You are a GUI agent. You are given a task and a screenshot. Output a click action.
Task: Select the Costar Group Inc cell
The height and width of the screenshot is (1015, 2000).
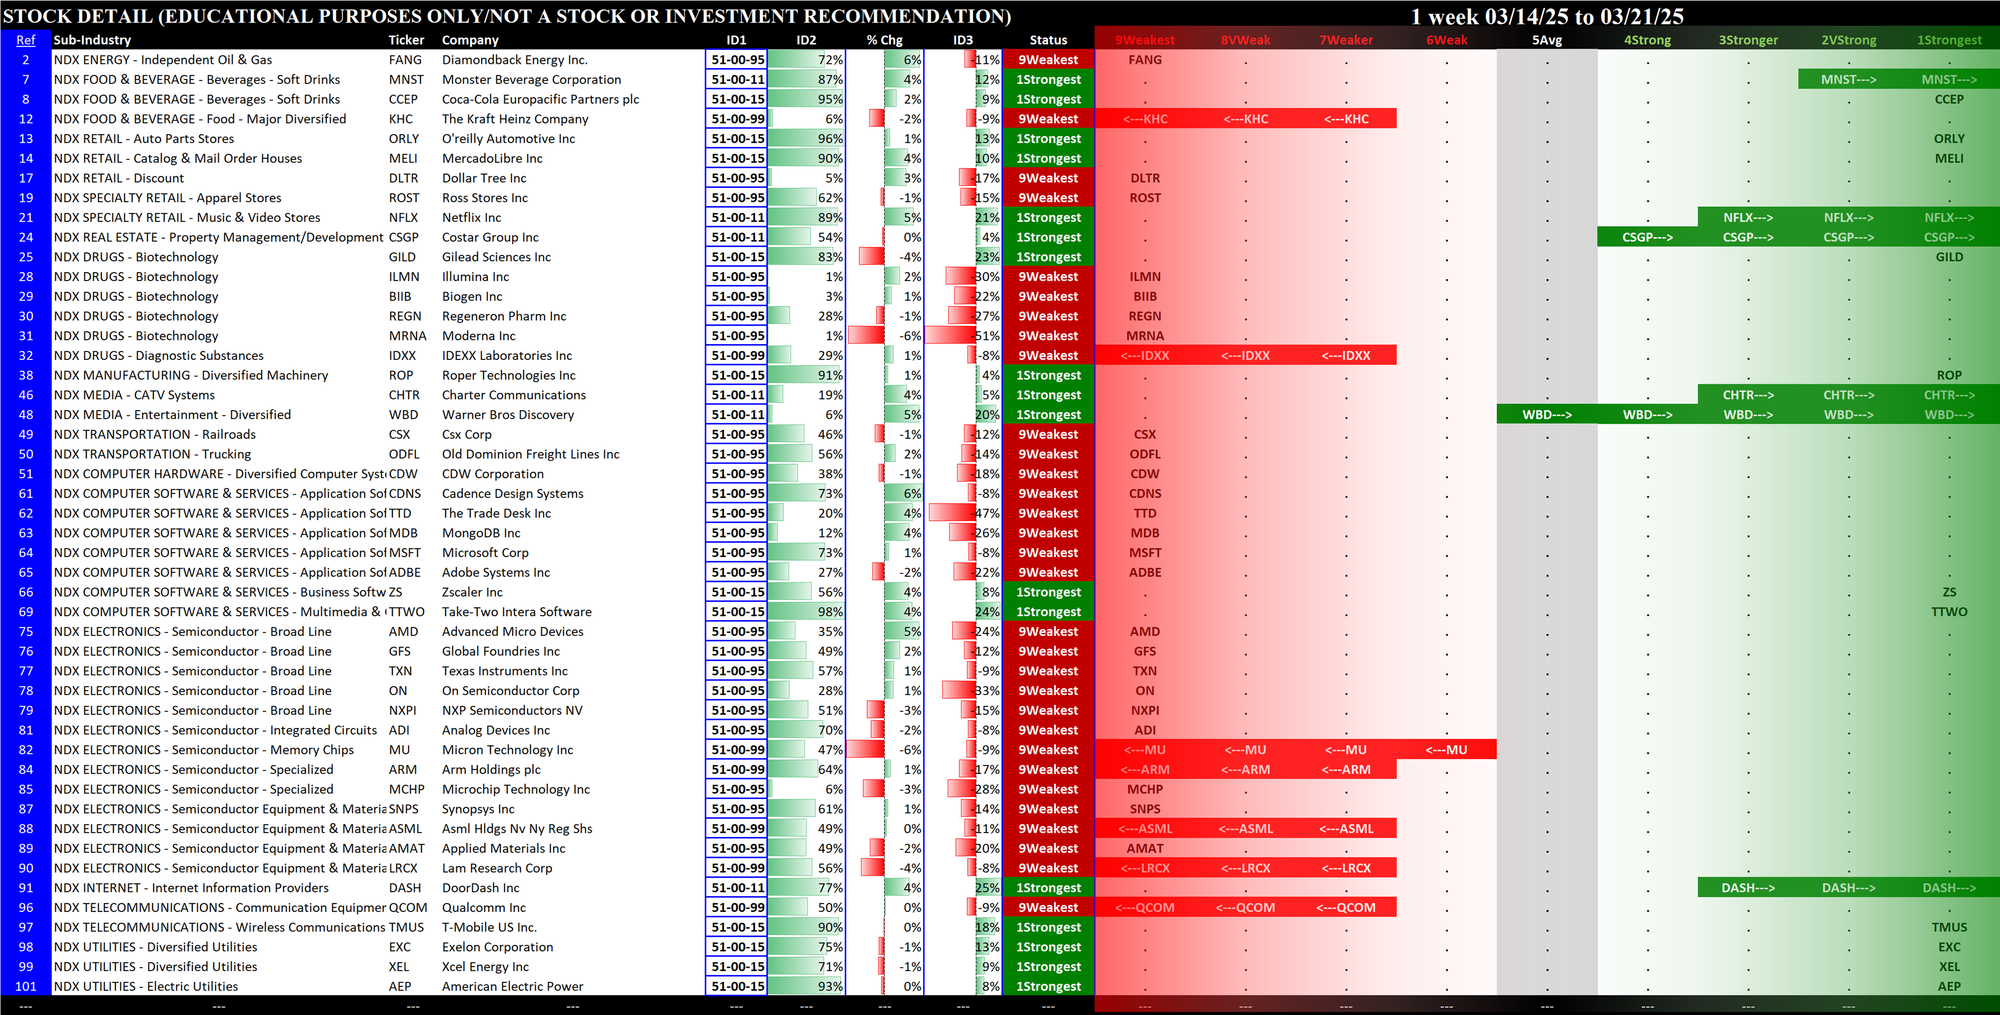point(490,238)
